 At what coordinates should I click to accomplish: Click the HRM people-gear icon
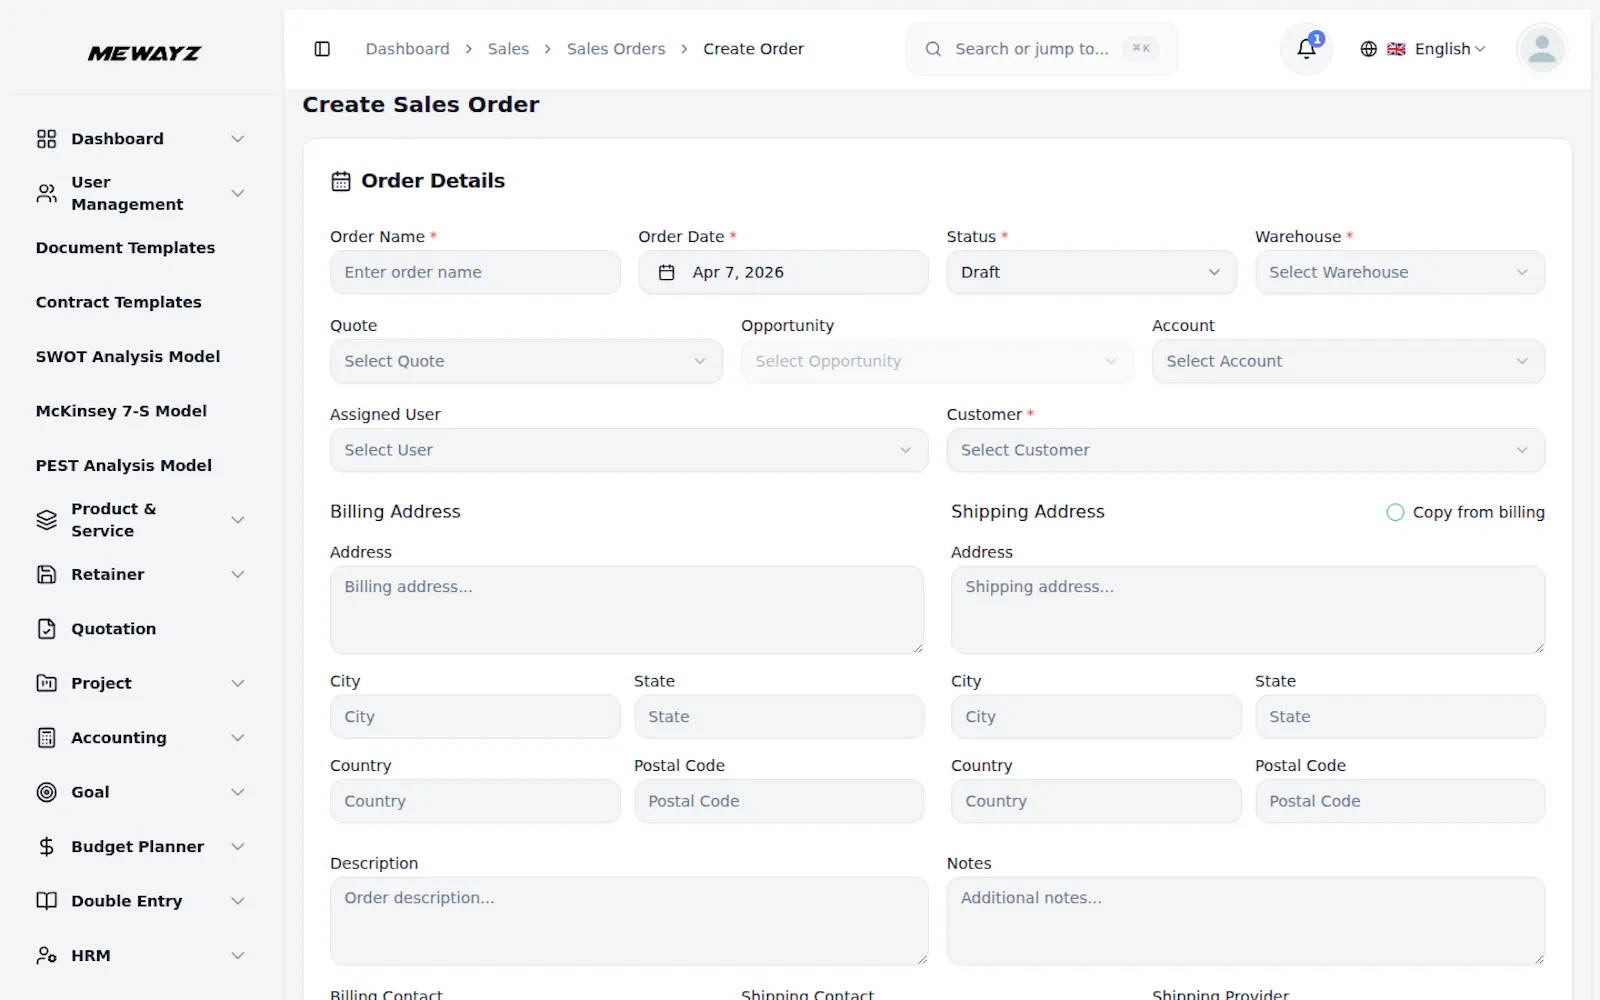click(x=47, y=955)
